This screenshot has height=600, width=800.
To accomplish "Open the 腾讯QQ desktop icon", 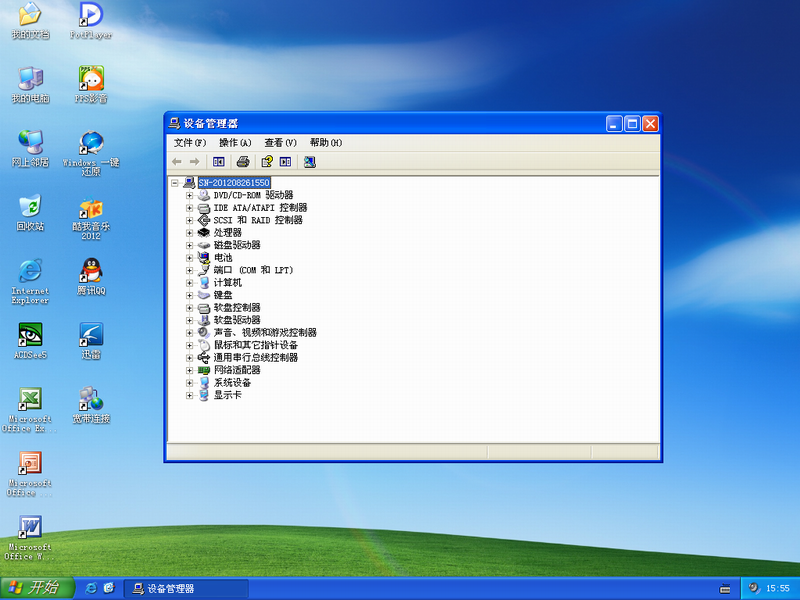I will coord(91,270).
